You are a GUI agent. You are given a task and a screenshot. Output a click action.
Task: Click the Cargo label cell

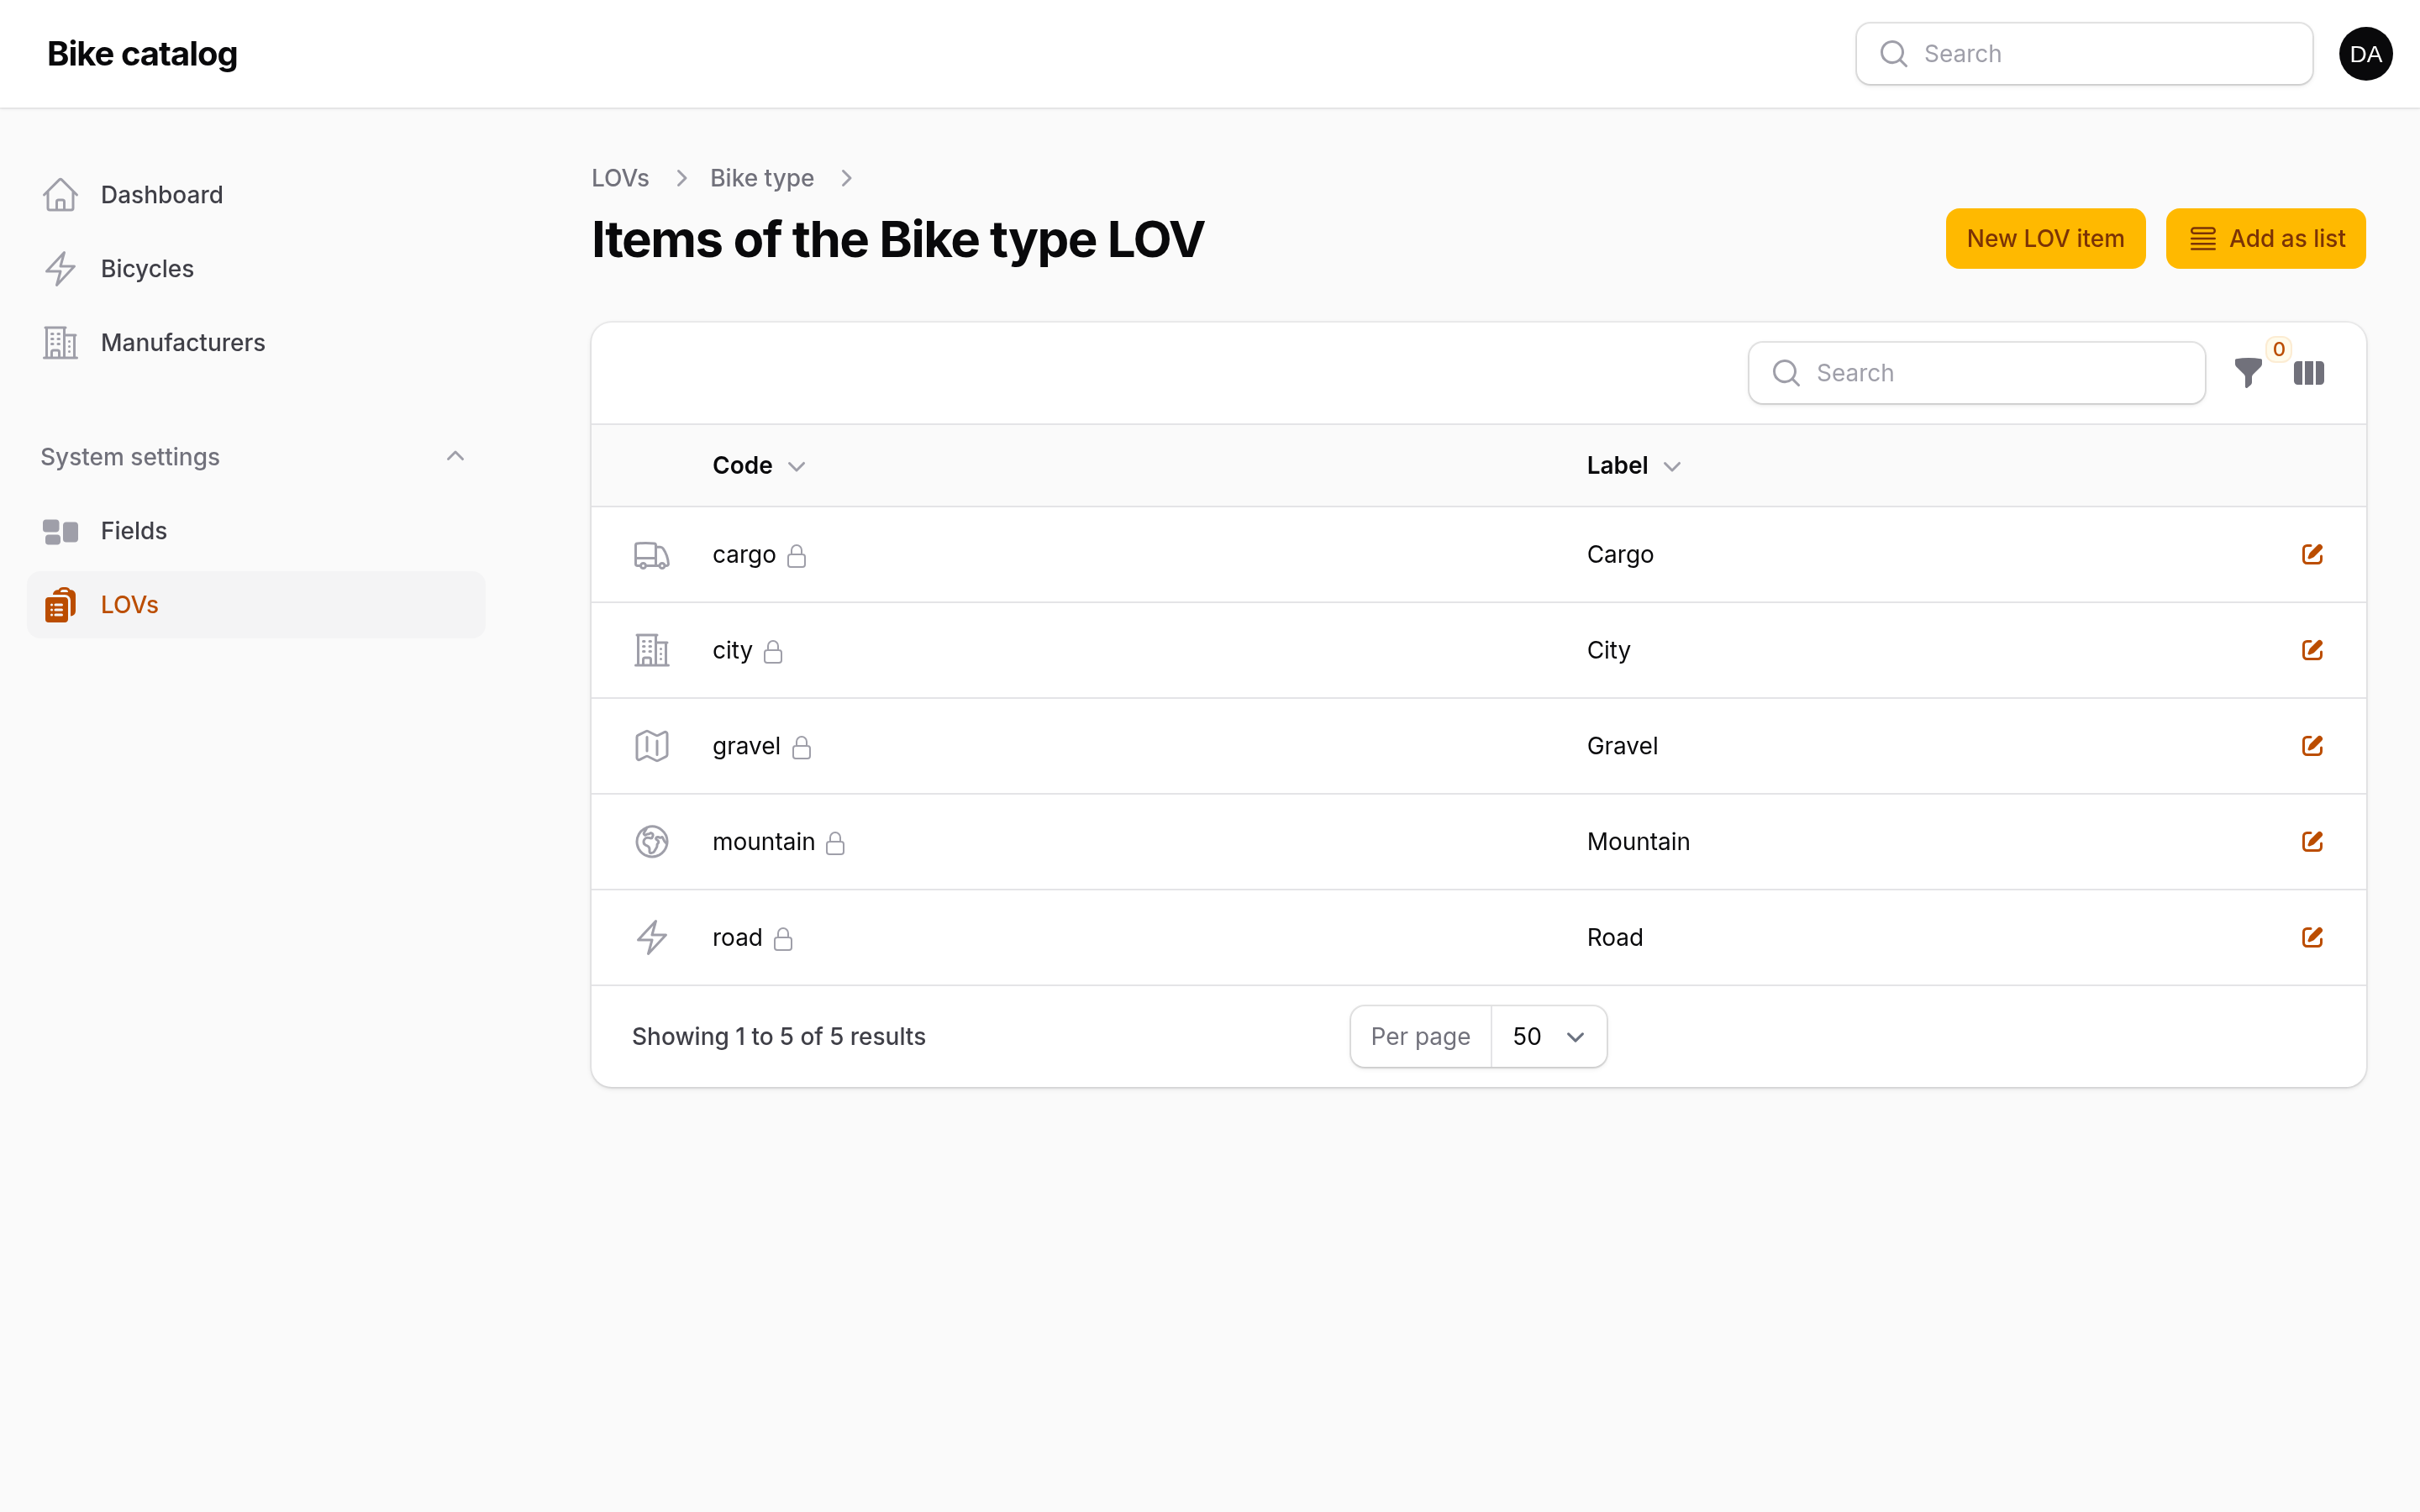point(1620,555)
